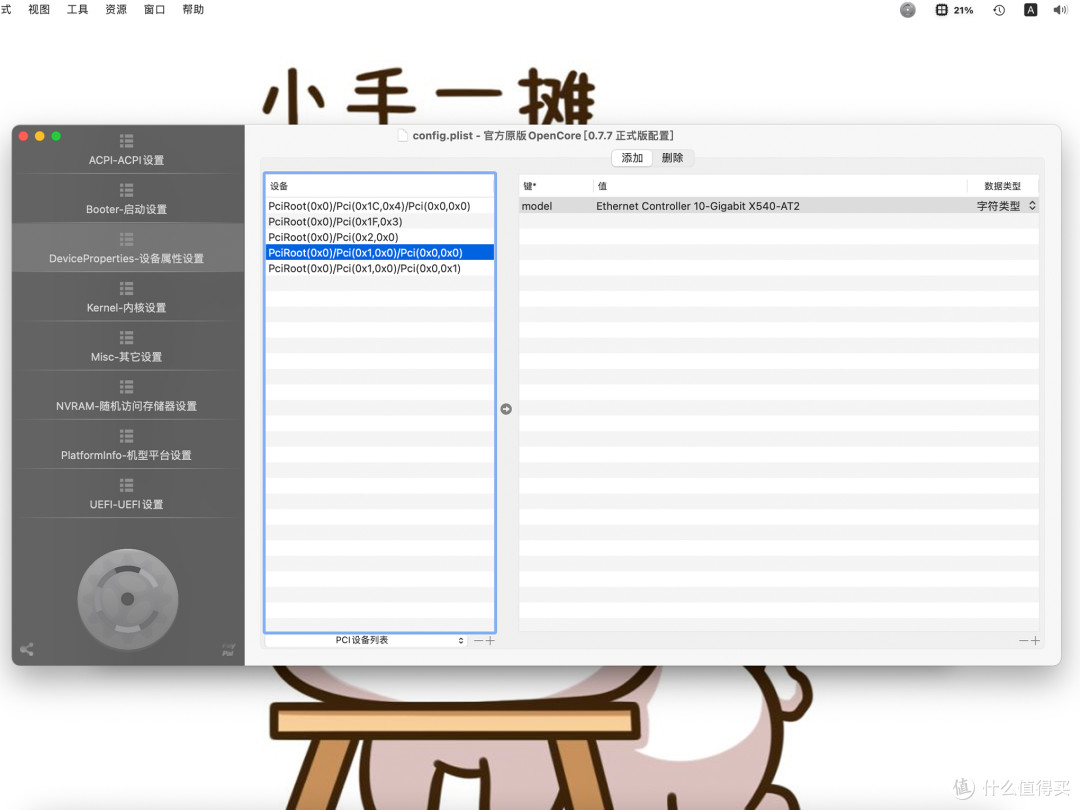Add property with plus under properties table
The width and height of the screenshot is (1080, 810).
click(x=1035, y=641)
